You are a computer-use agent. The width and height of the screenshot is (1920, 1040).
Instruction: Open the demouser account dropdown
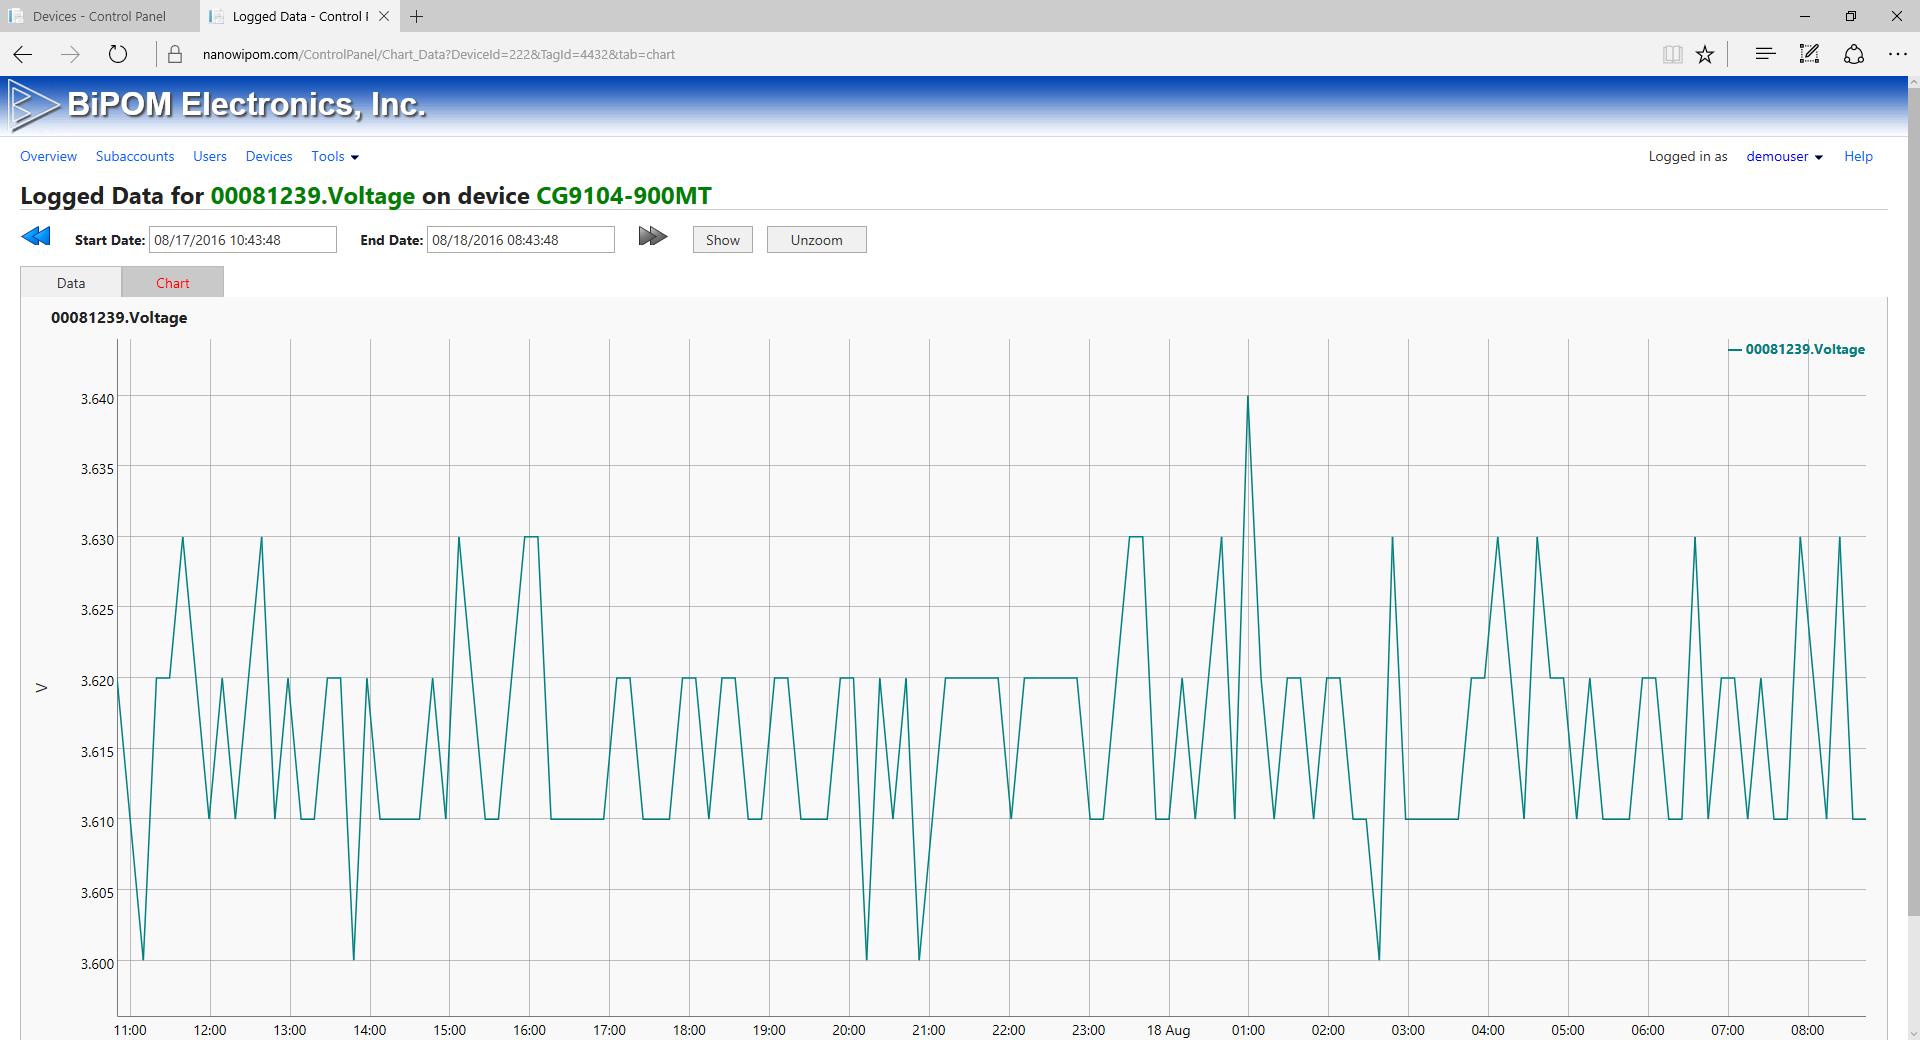coord(1784,157)
